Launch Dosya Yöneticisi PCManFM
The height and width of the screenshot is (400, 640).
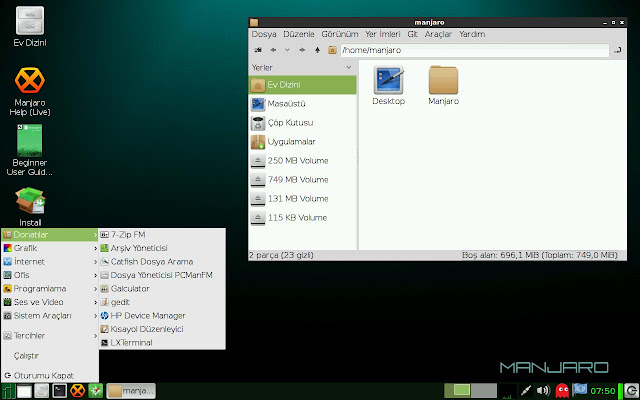[162, 275]
